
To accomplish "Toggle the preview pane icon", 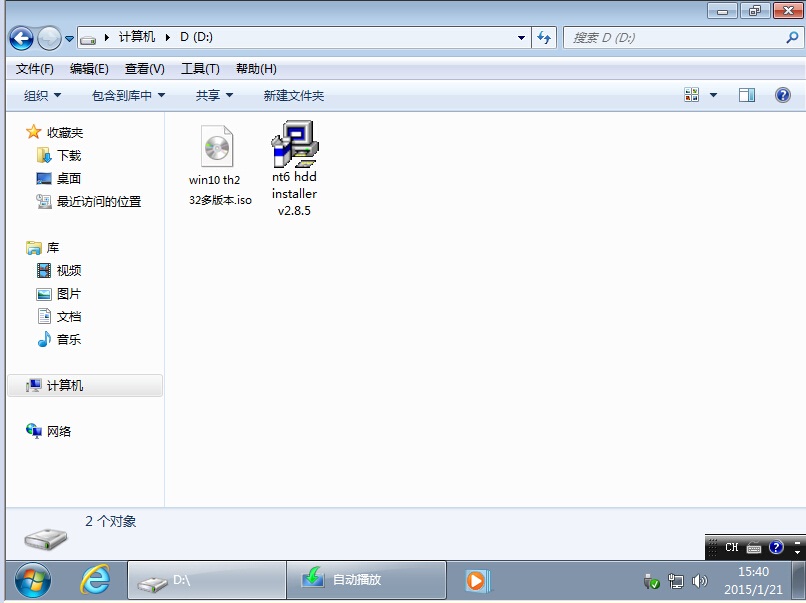I will [746, 94].
